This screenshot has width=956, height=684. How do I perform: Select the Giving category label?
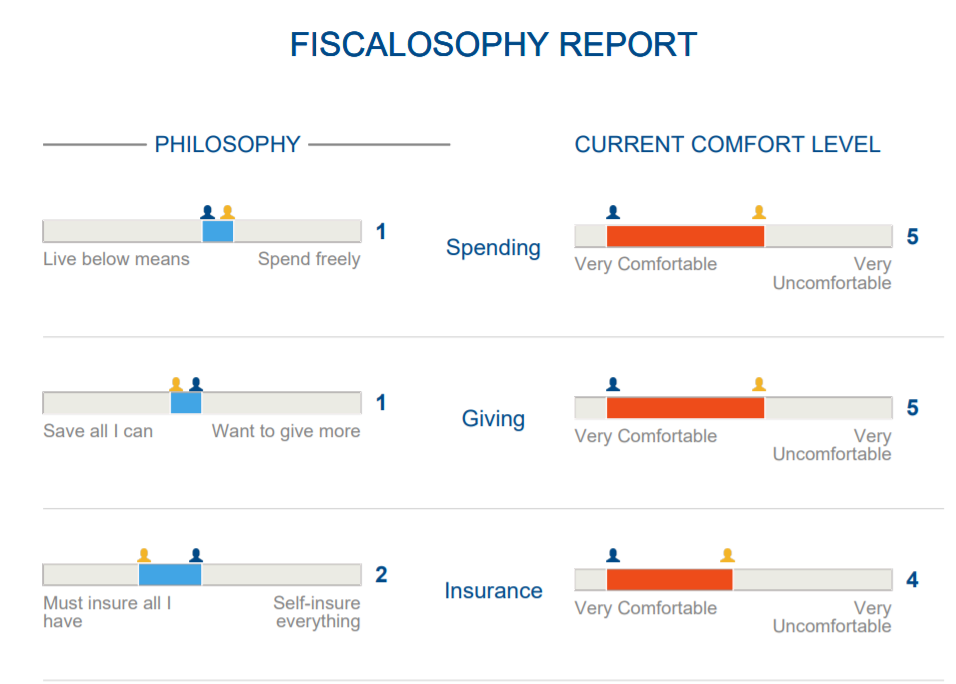point(493,418)
